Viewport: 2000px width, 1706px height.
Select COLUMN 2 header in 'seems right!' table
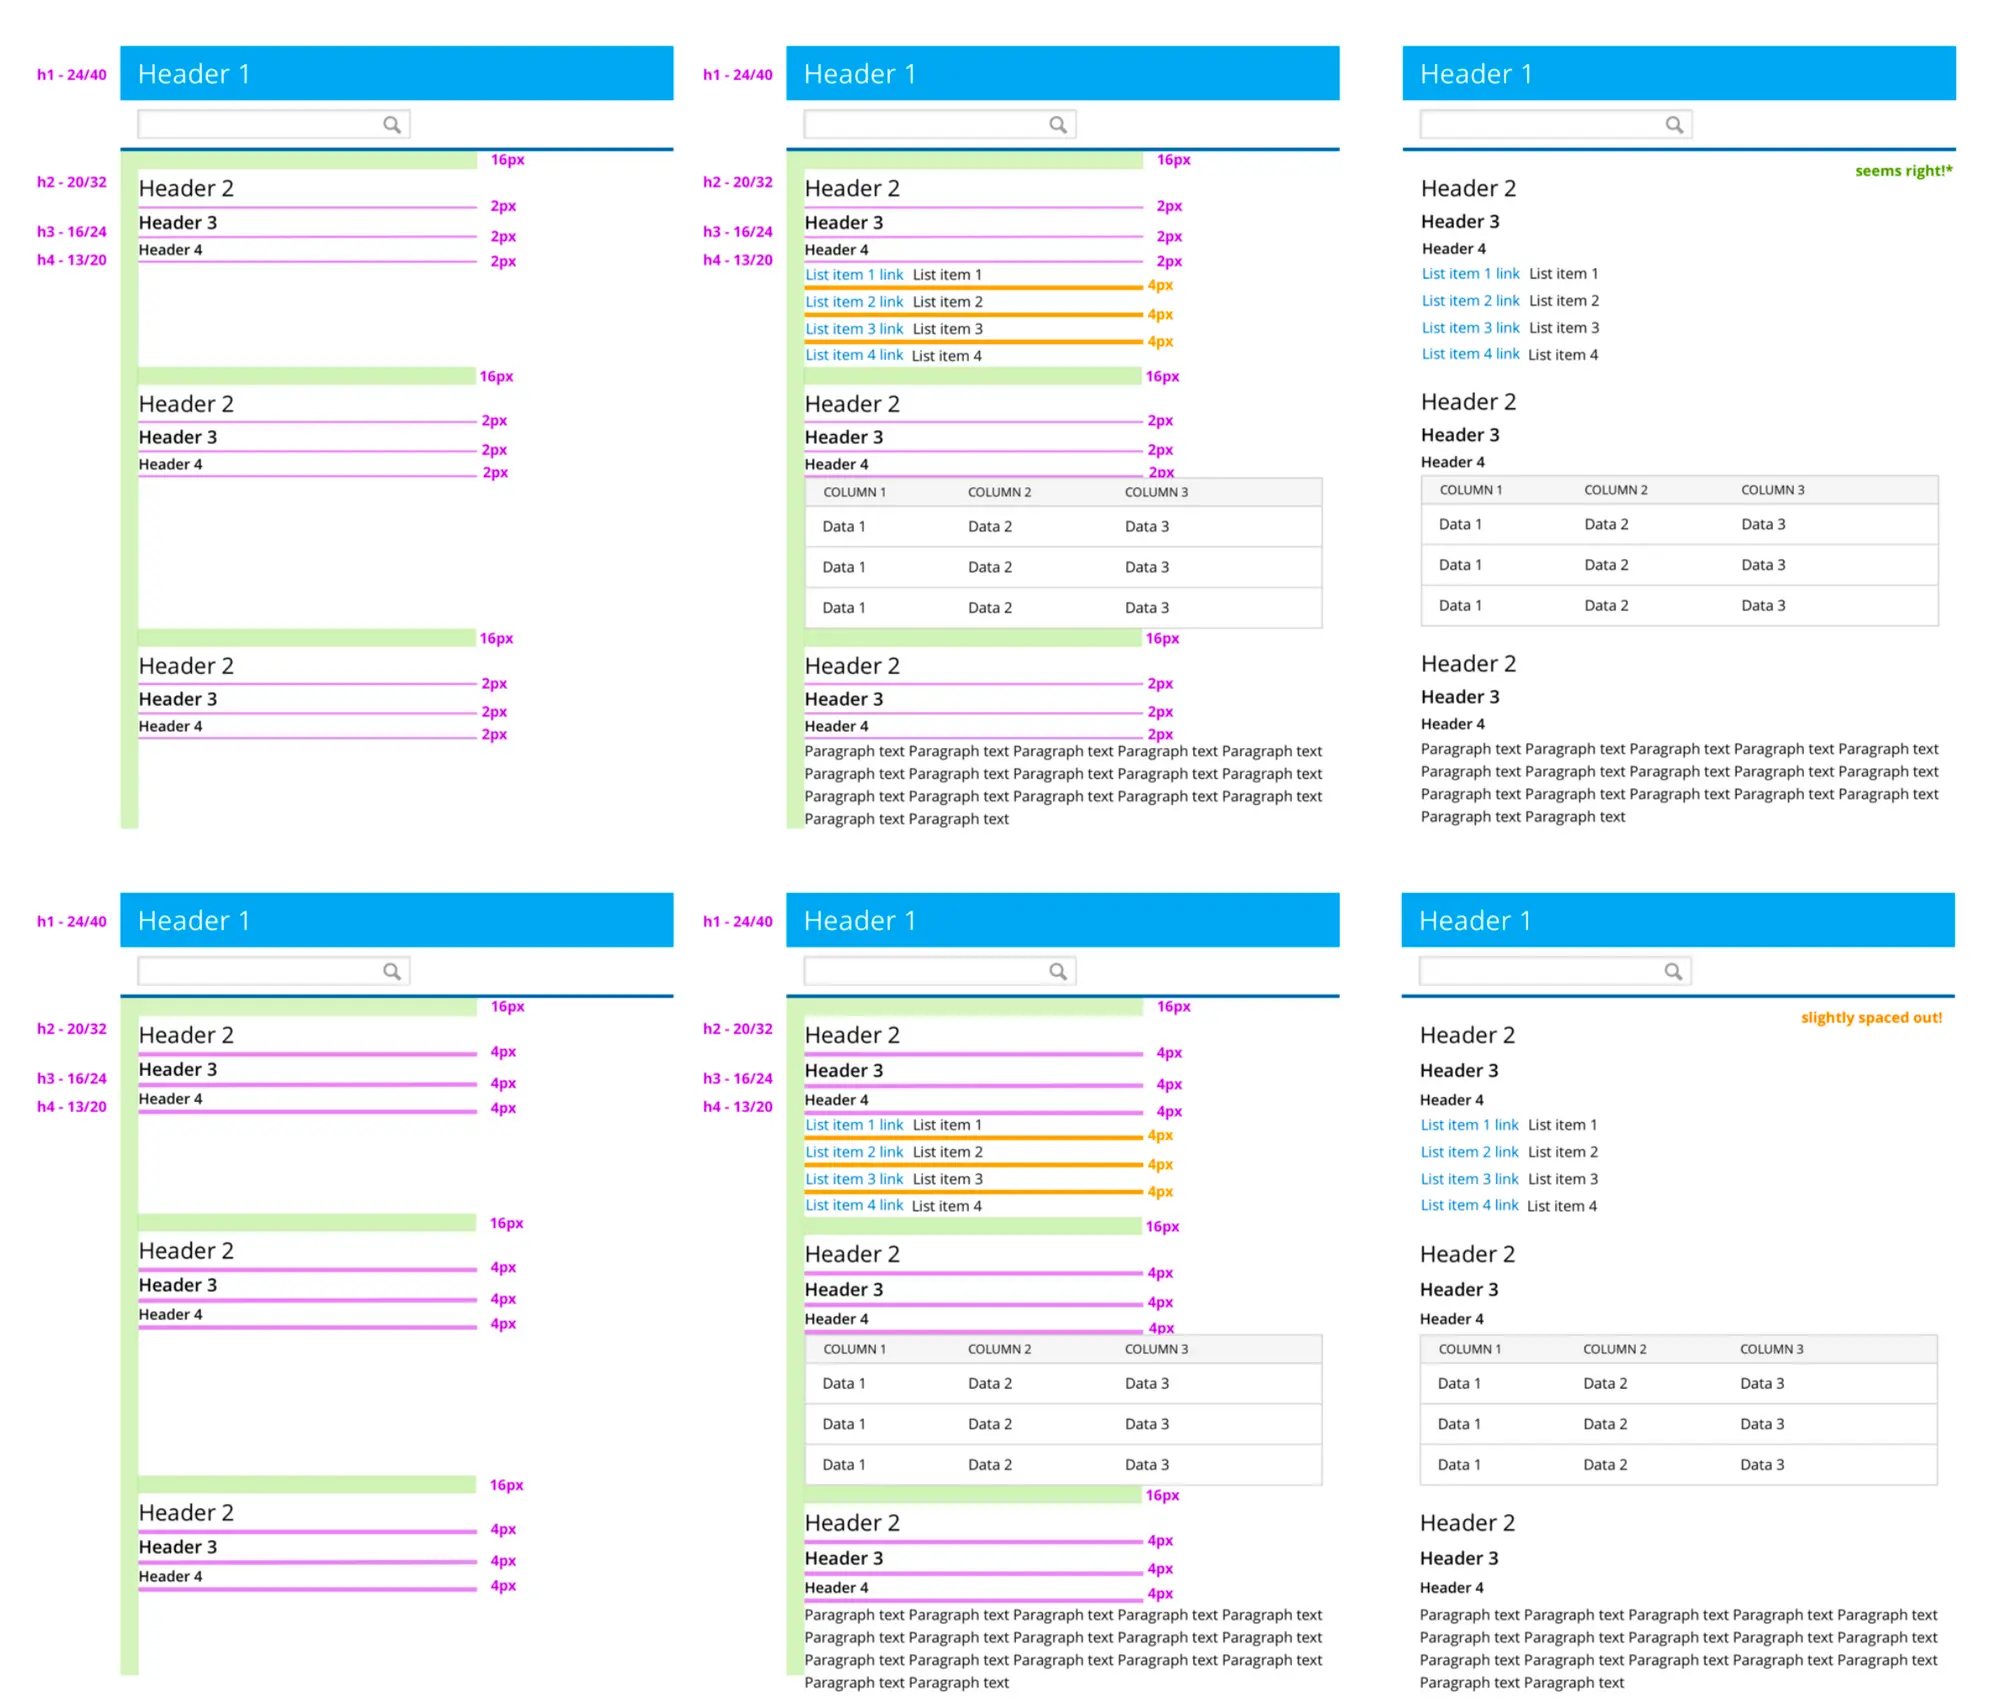[1616, 490]
